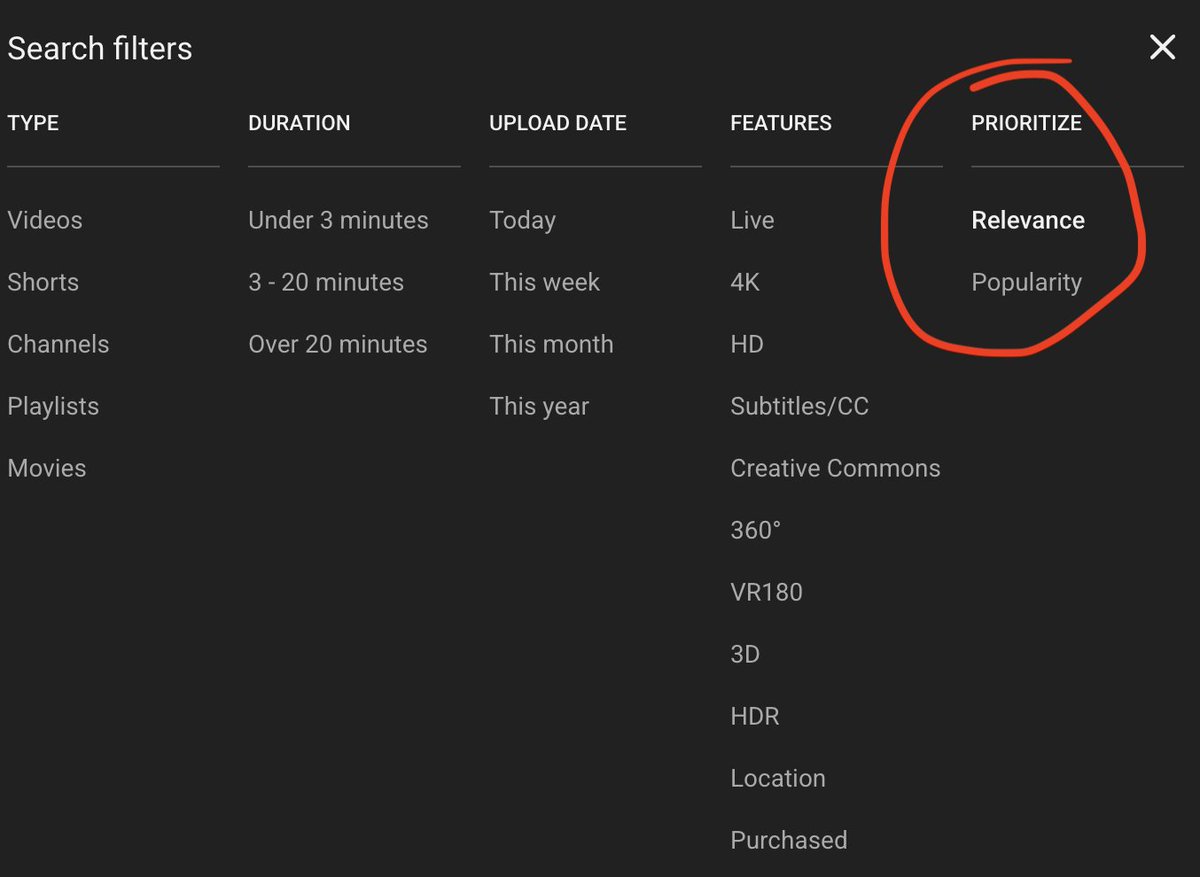Filter results by Movies type

[x=47, y=468]
